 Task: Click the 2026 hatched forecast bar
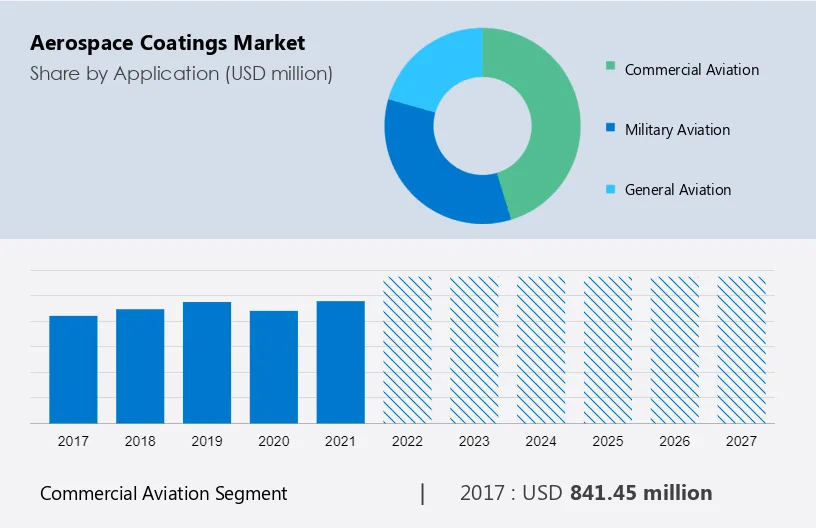pos(674,350)
